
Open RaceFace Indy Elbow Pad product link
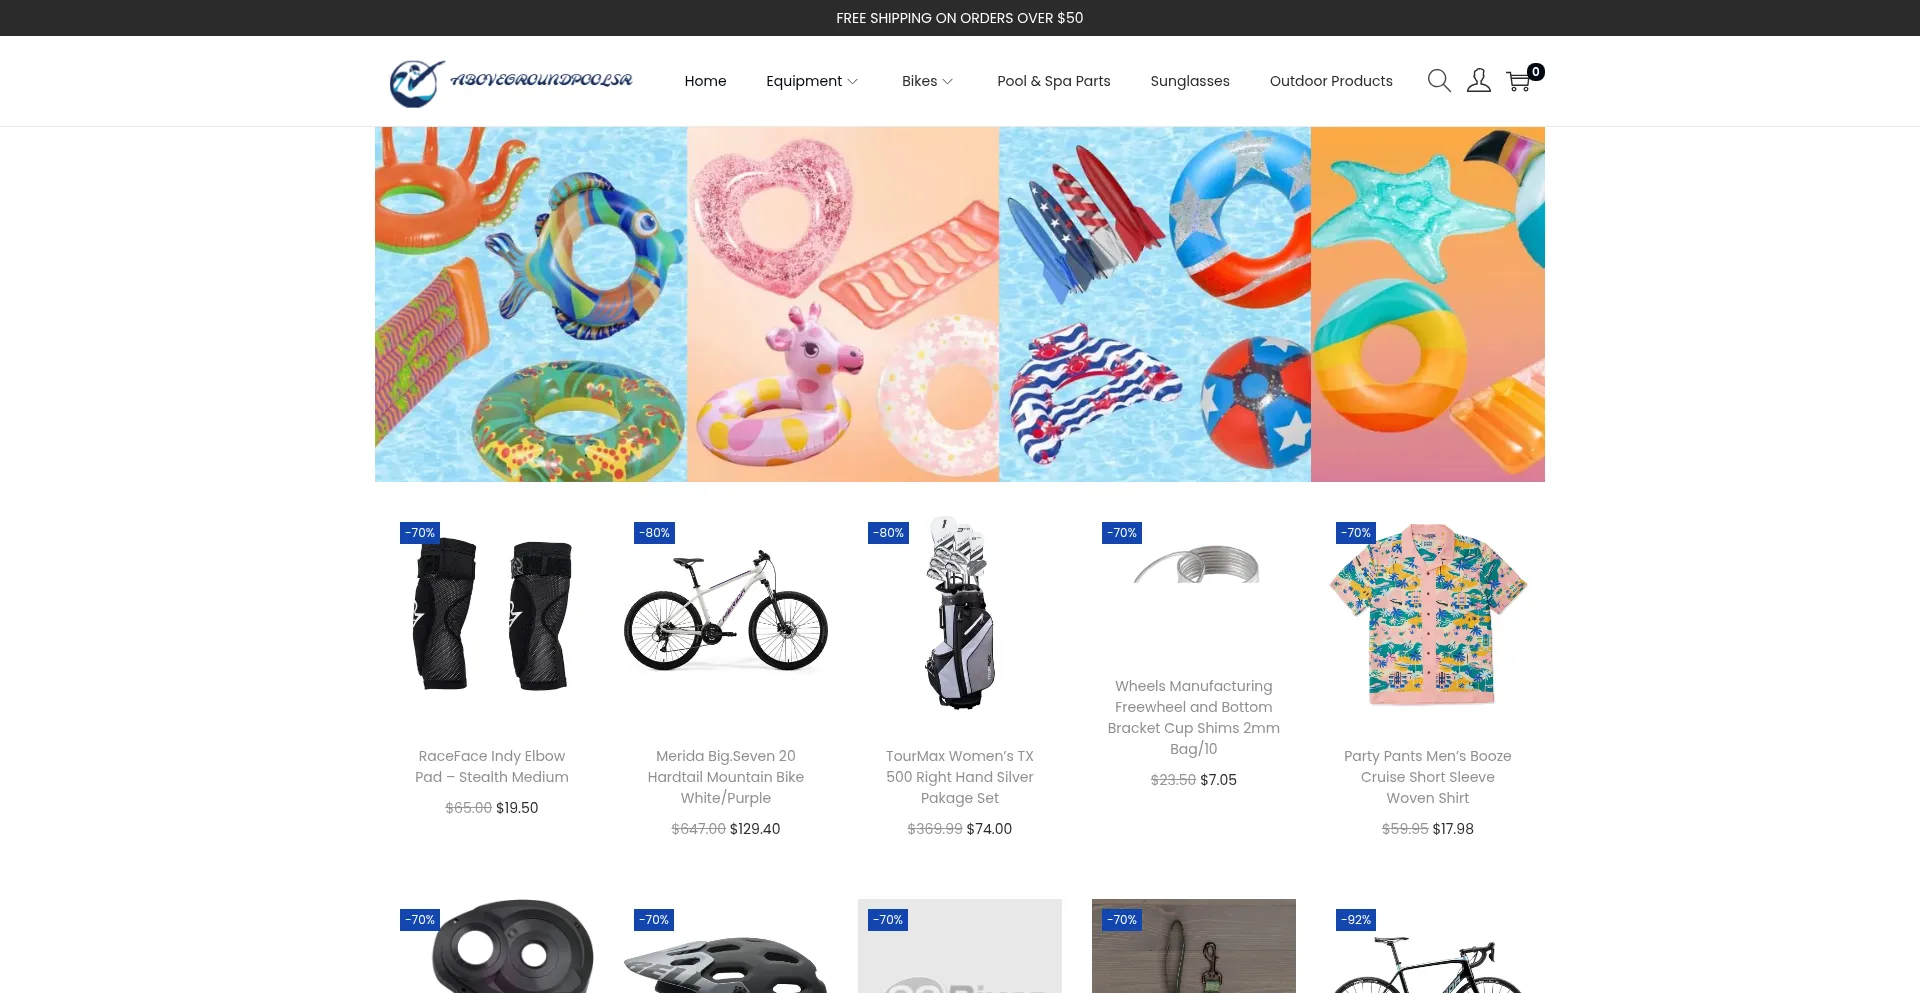(492, 767)
